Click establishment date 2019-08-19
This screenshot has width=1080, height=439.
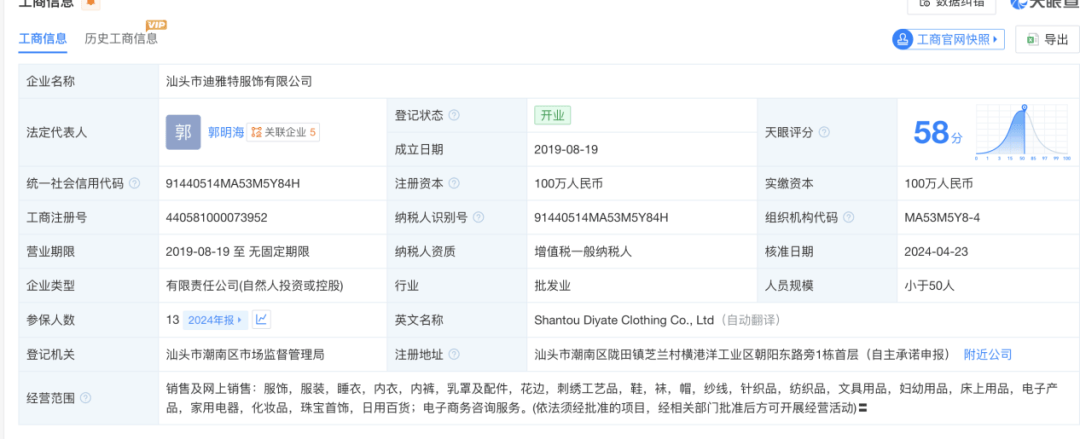tap(567, 150)
